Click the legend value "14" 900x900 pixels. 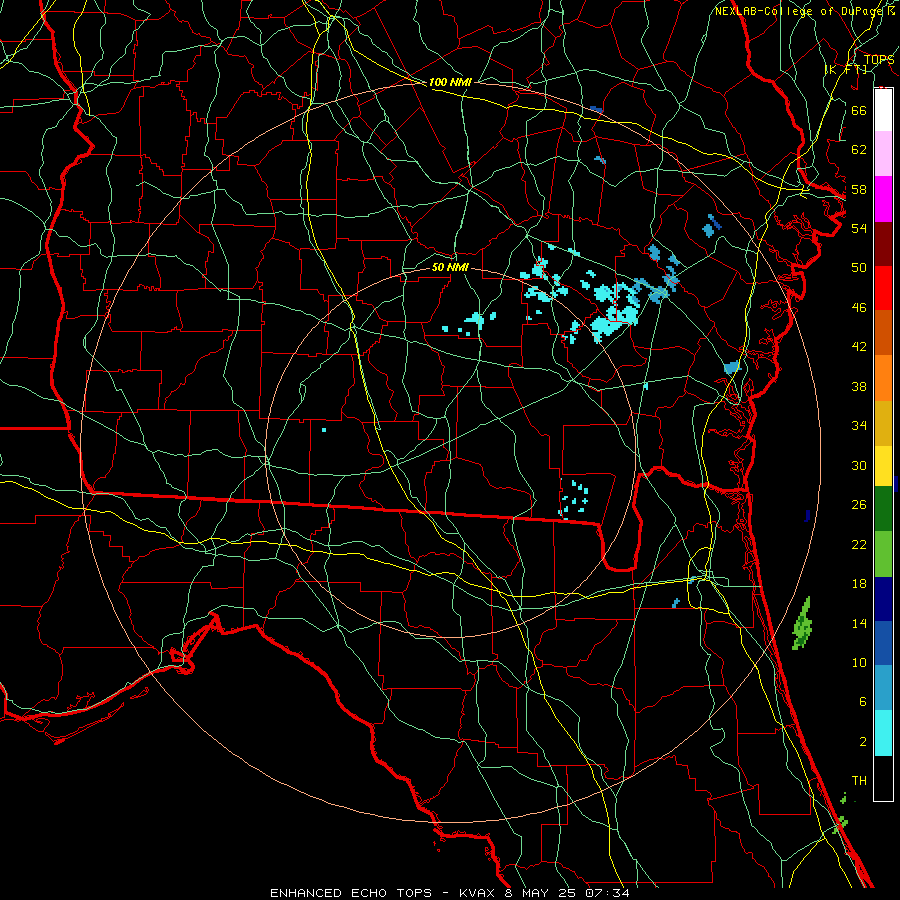click(859, 623)
